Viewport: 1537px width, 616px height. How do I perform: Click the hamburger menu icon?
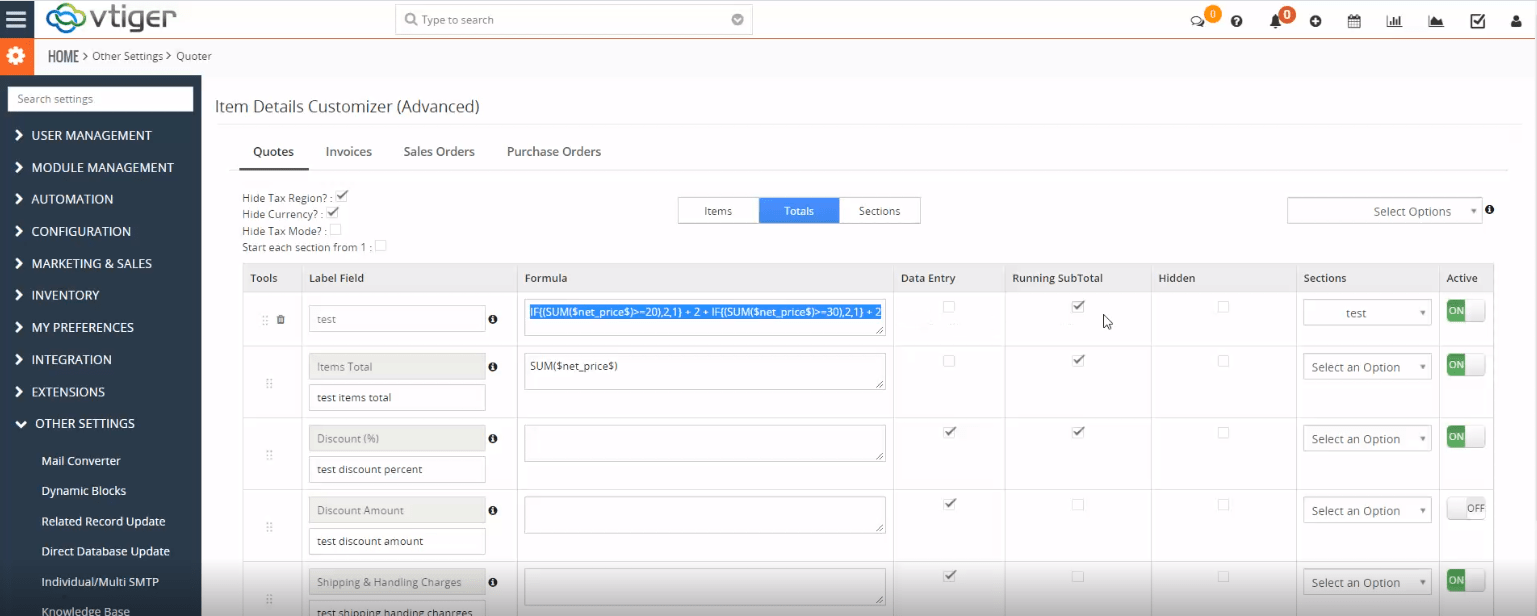point(16,18)
